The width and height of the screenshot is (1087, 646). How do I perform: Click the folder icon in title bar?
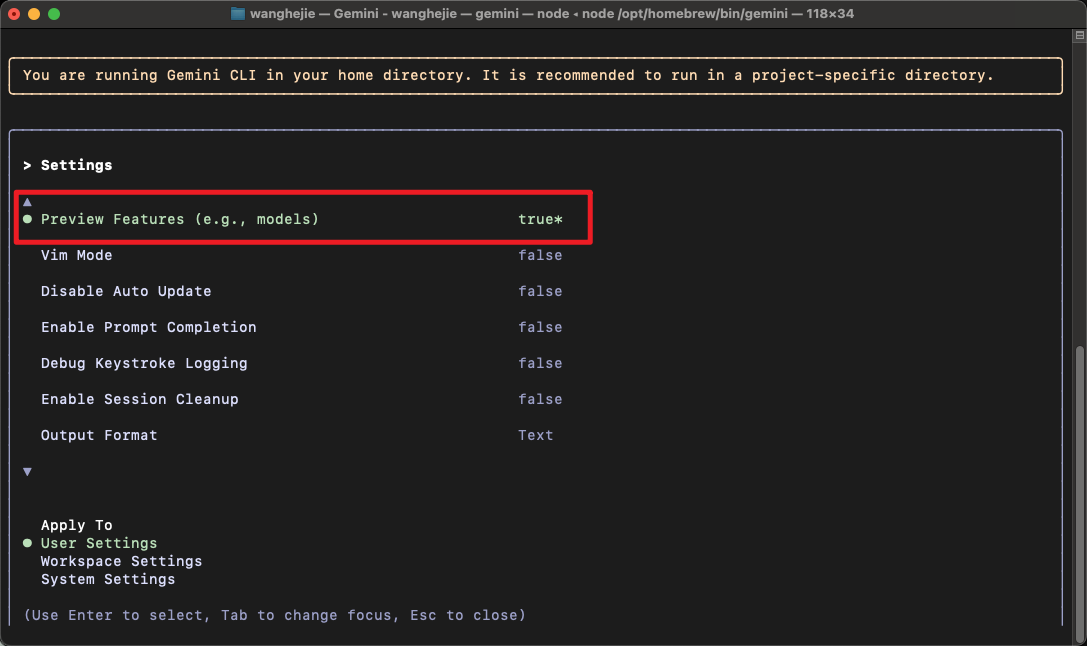(238, 14)
